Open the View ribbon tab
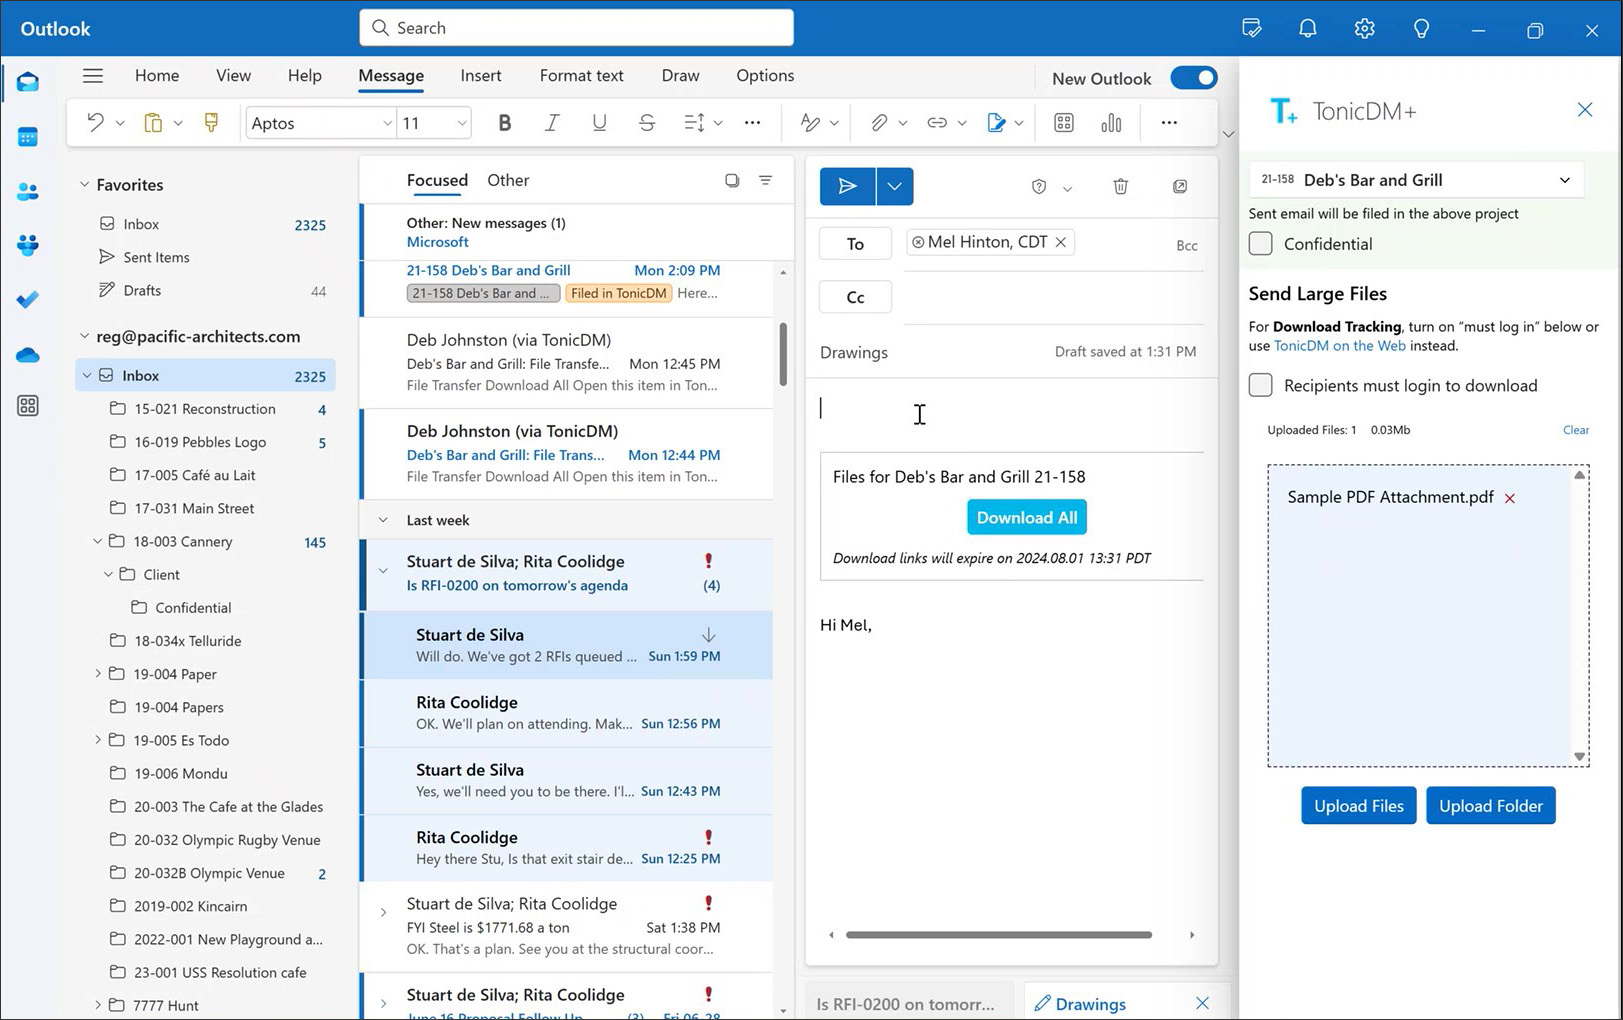Screen dimensions: 1623x1020 233,76
